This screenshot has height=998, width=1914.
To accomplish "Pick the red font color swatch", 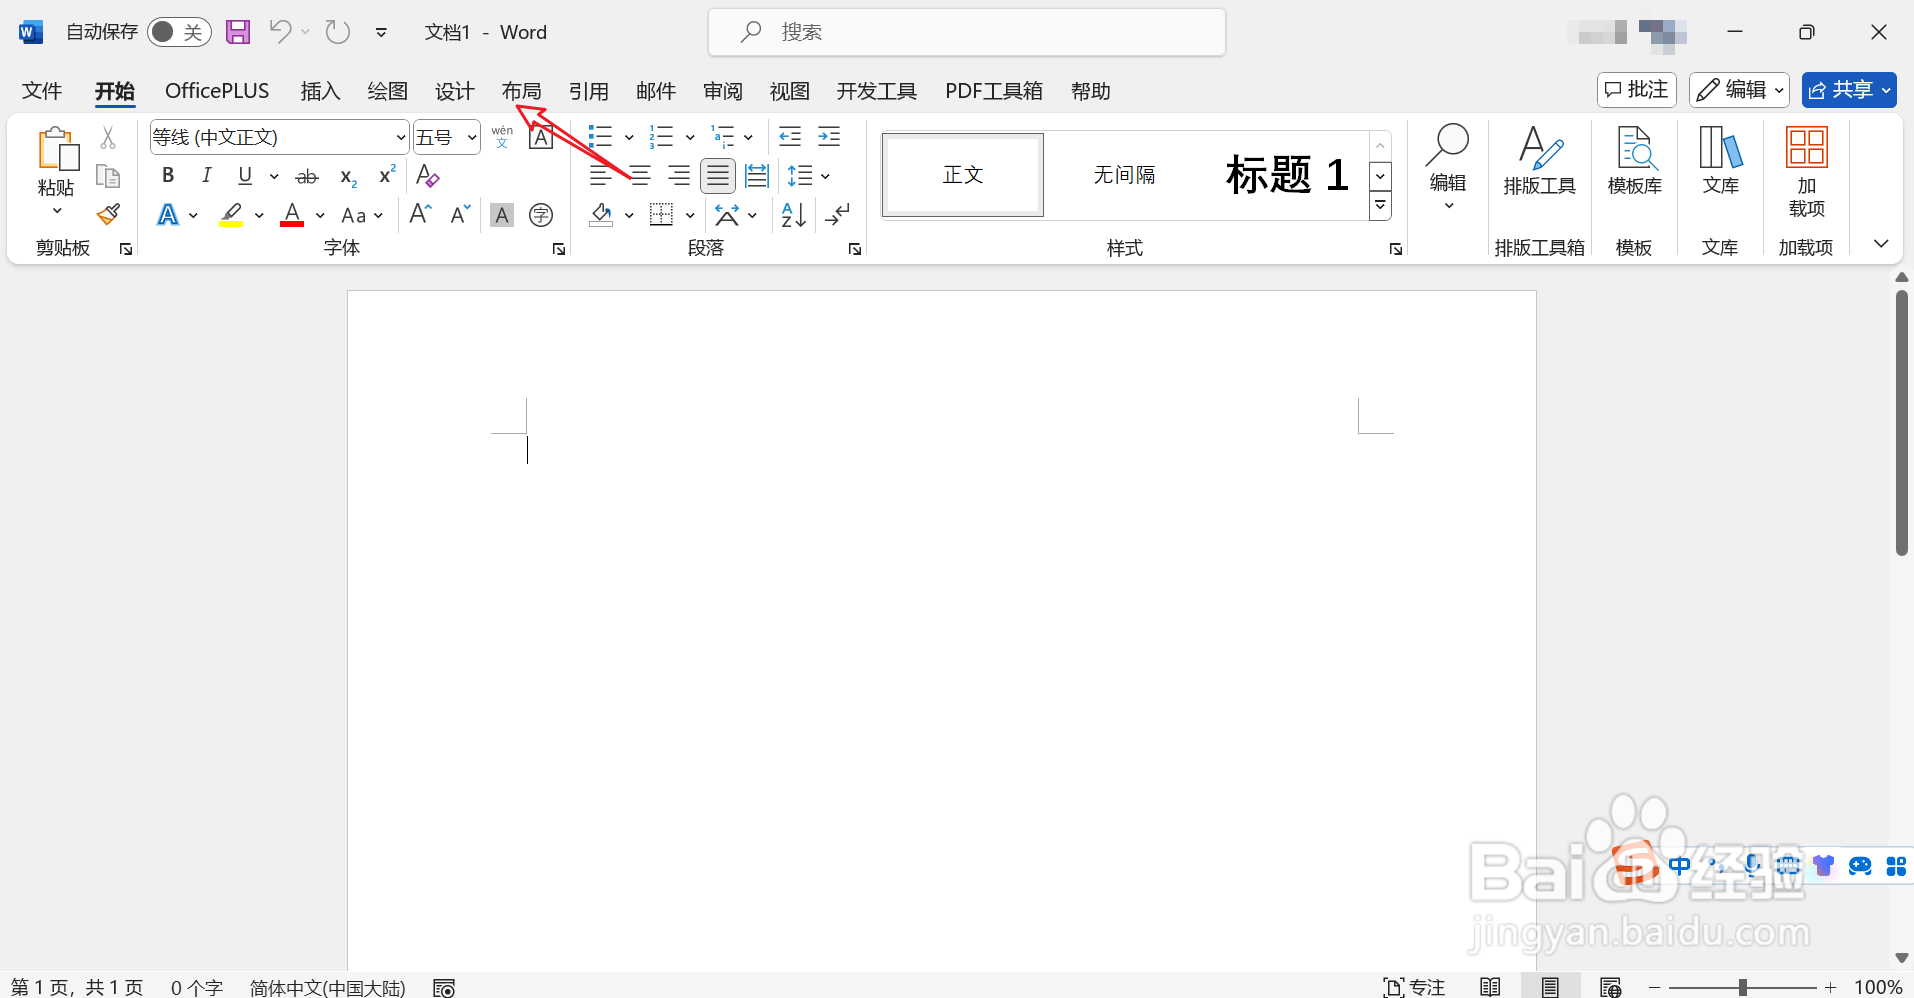I will [x=291, y=214].
